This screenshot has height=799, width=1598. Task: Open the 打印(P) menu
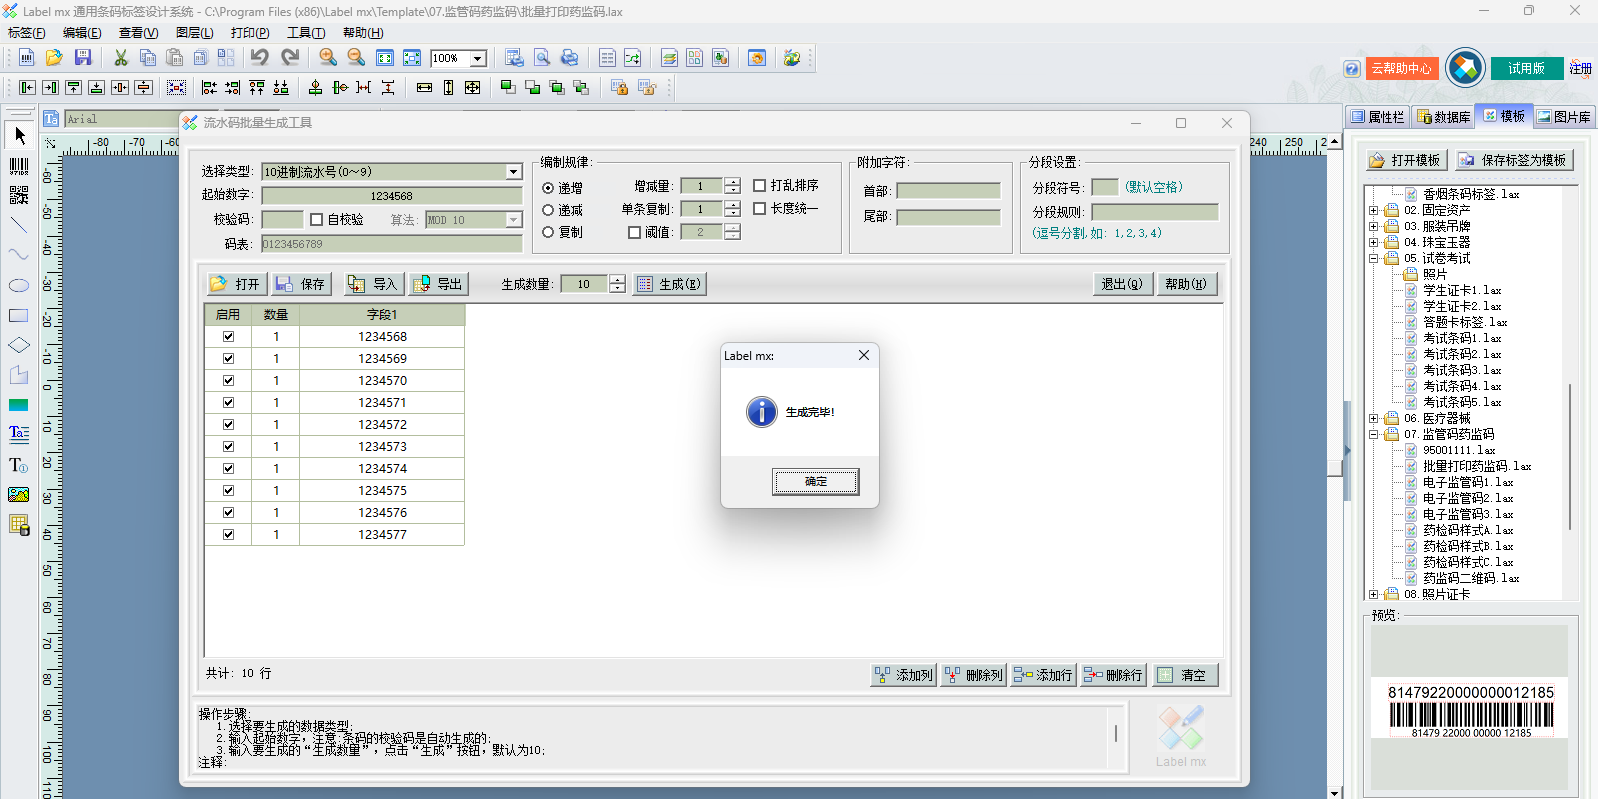point(250,33)
